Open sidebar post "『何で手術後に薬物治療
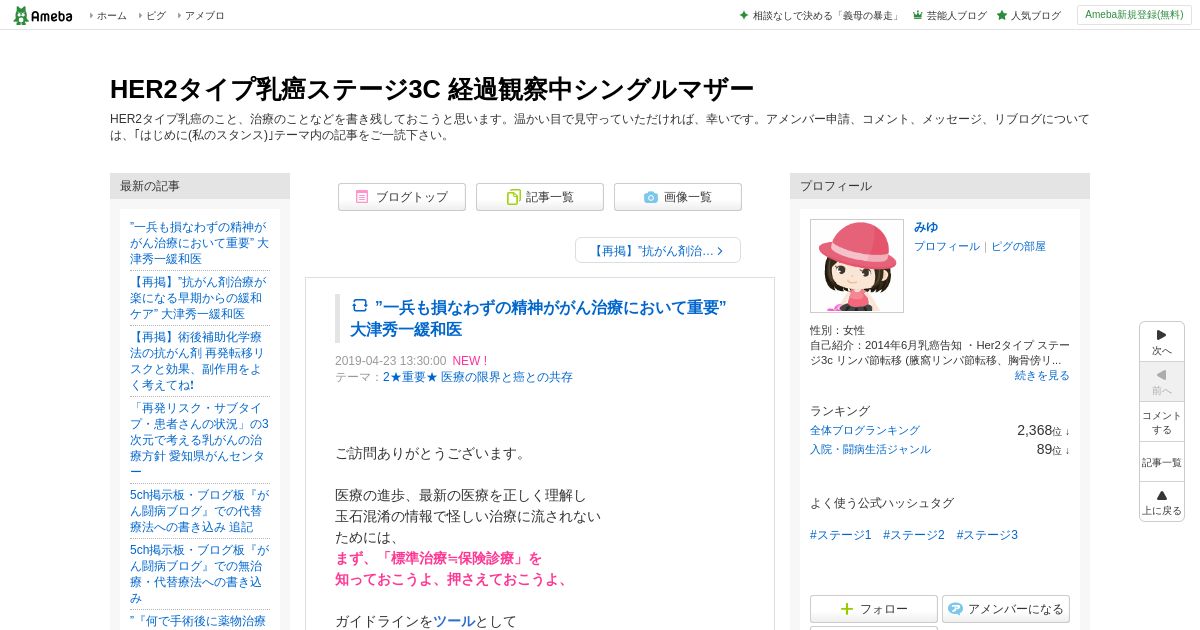Image resolution: width=1200 pixels, height=630 pixels. 198,621
